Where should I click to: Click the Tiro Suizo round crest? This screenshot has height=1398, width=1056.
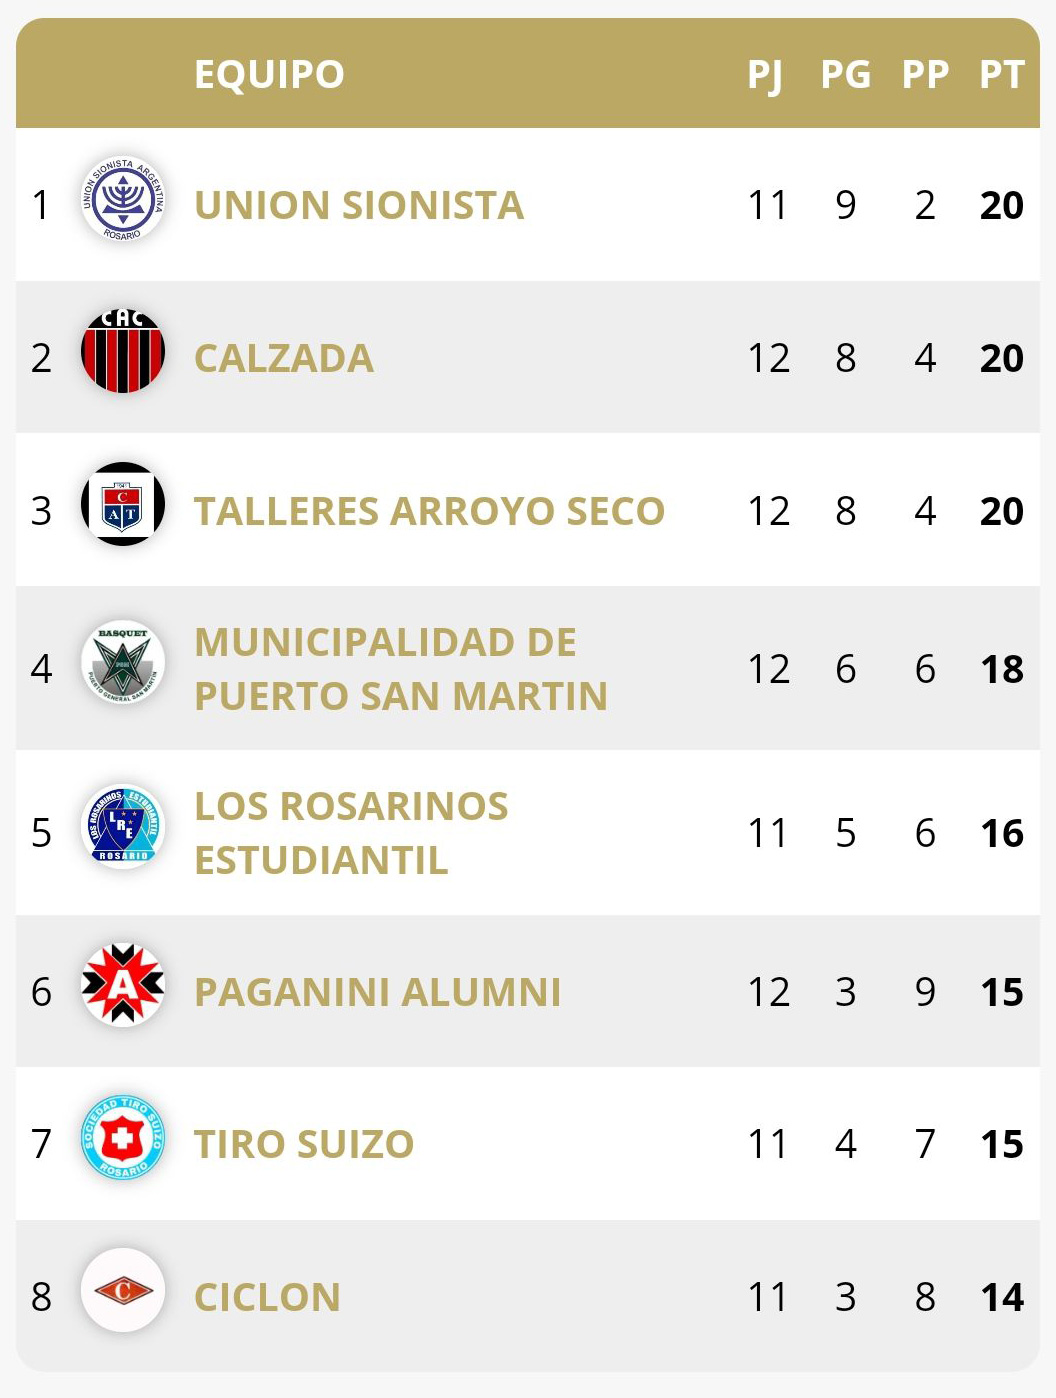pyautogui.click(x=122, y=1138)
